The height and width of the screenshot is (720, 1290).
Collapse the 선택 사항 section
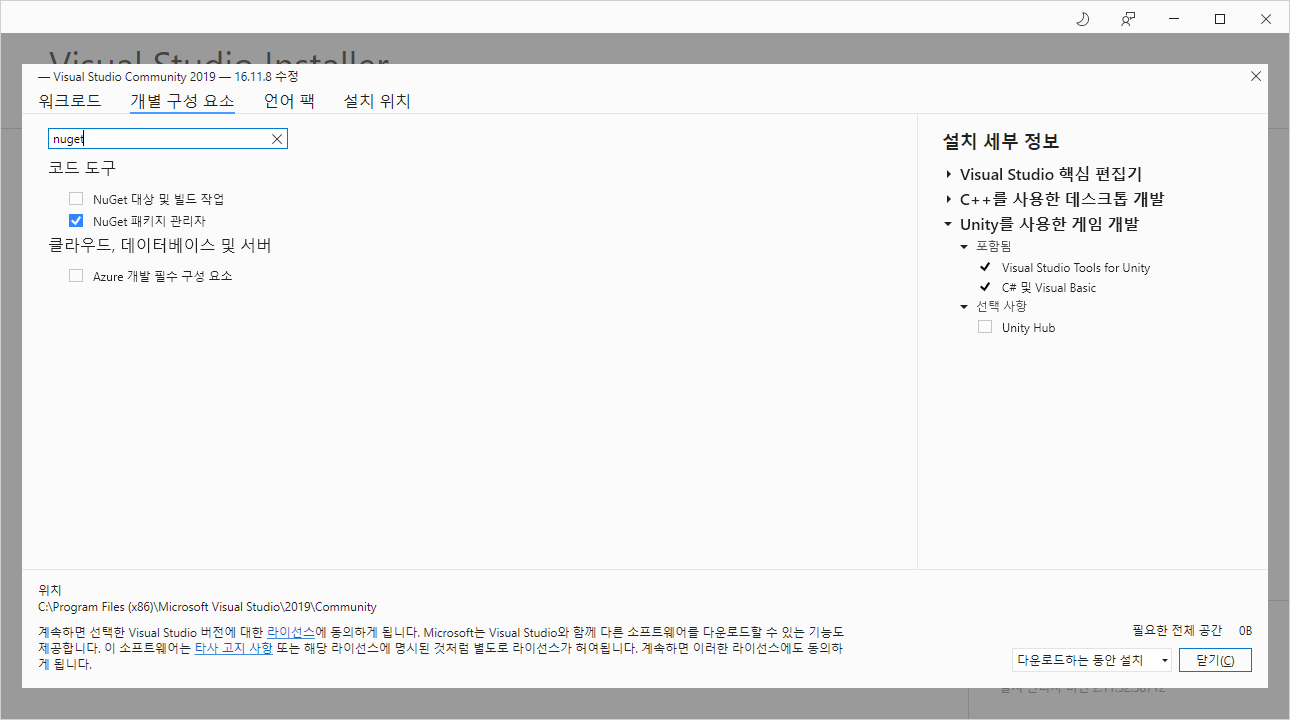coord(964,306)
